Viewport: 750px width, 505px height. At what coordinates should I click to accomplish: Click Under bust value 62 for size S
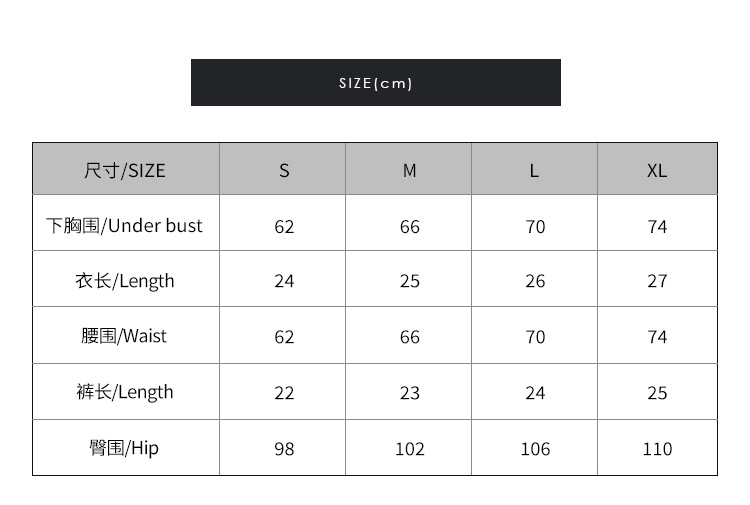284,227
